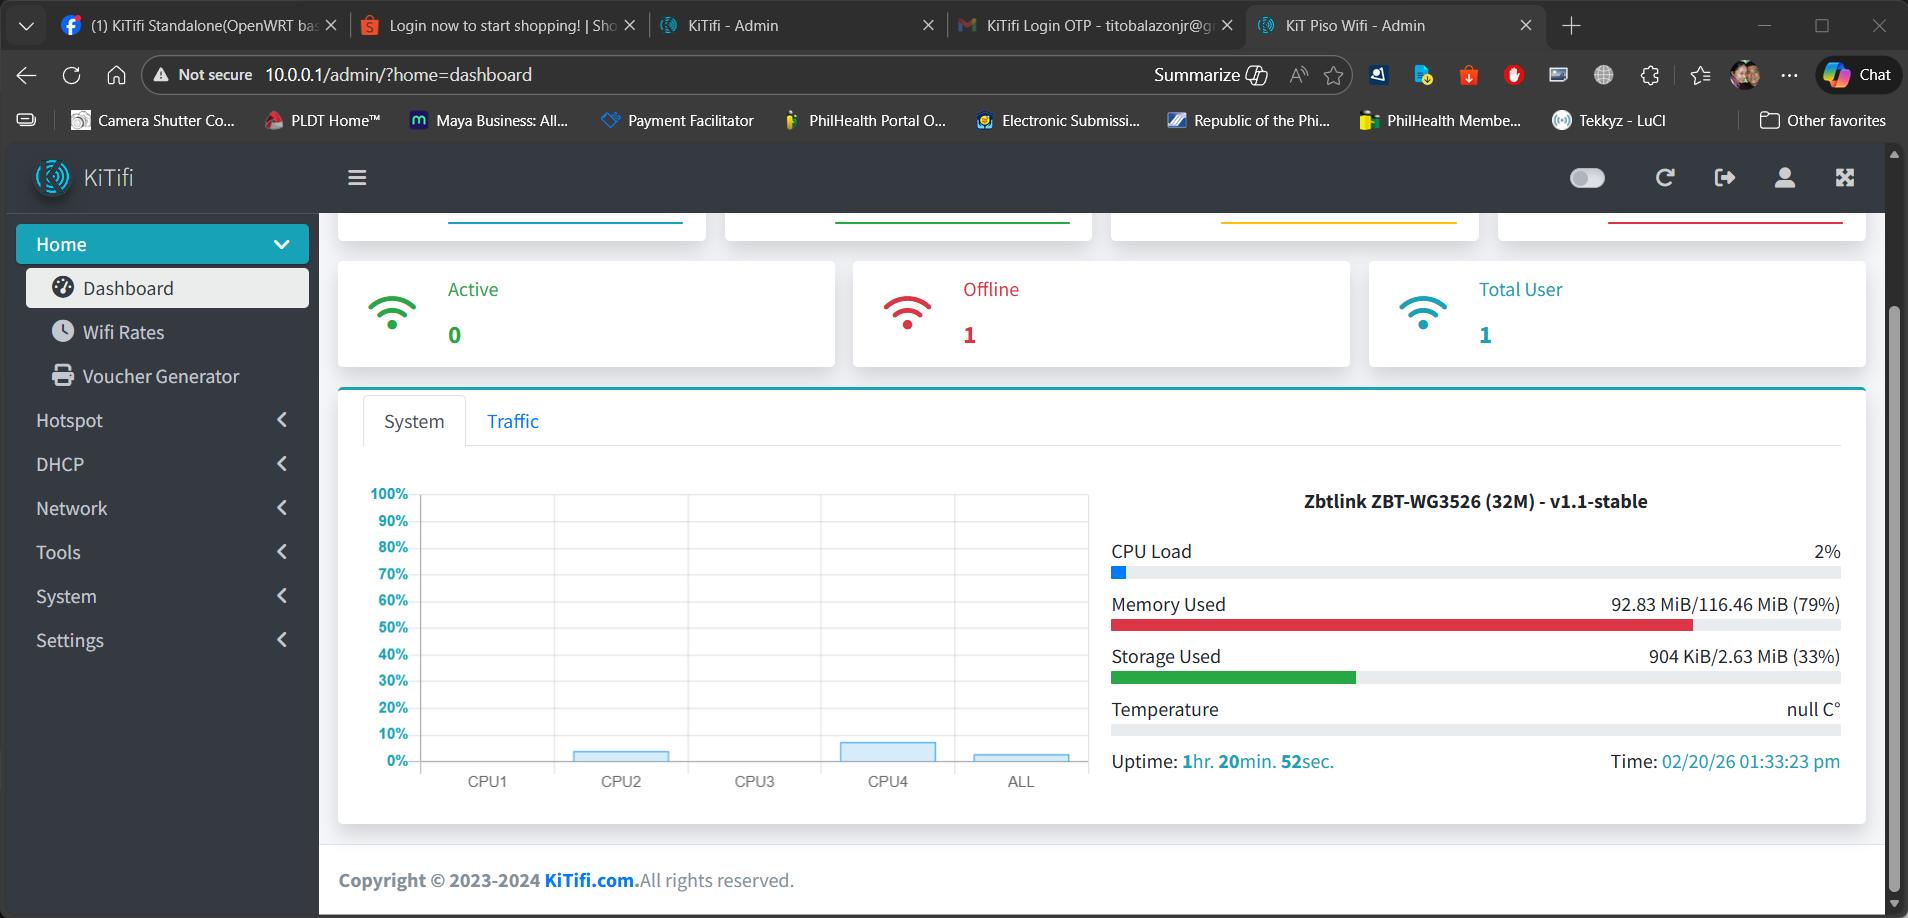Switch to the Shopee login tab

499,26
